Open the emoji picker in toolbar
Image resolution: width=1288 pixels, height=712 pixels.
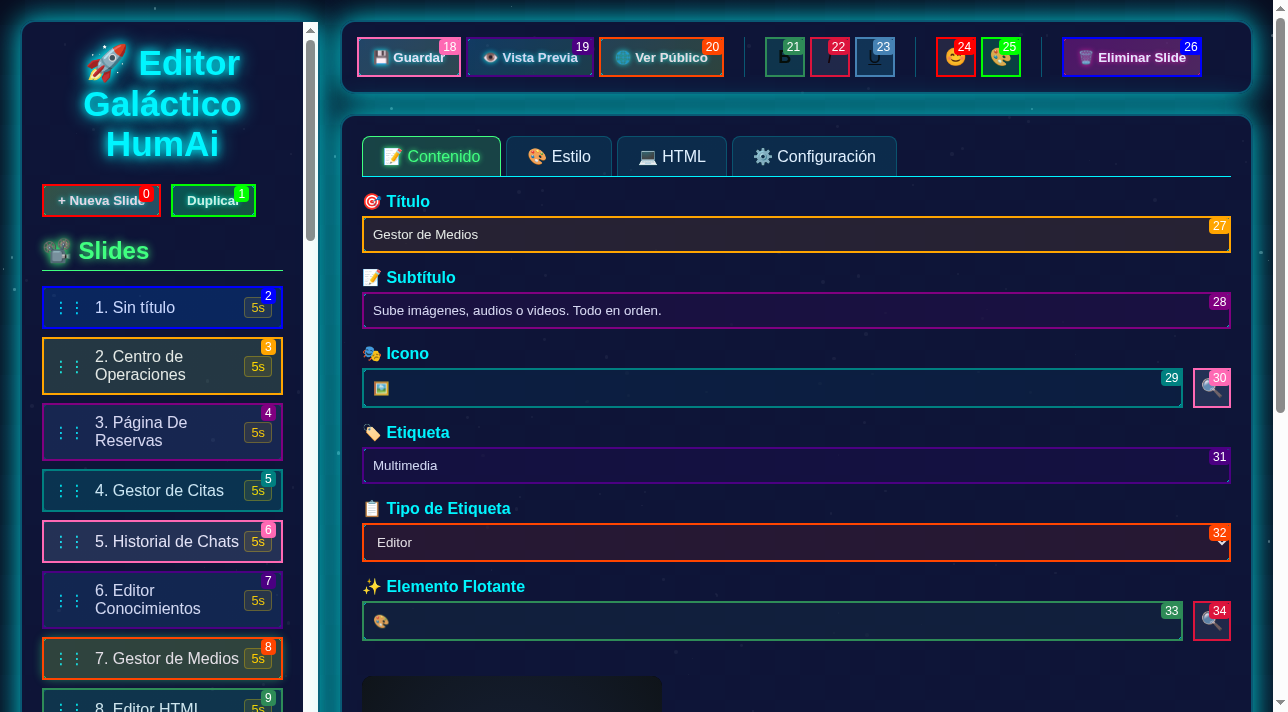pos(955,58)
